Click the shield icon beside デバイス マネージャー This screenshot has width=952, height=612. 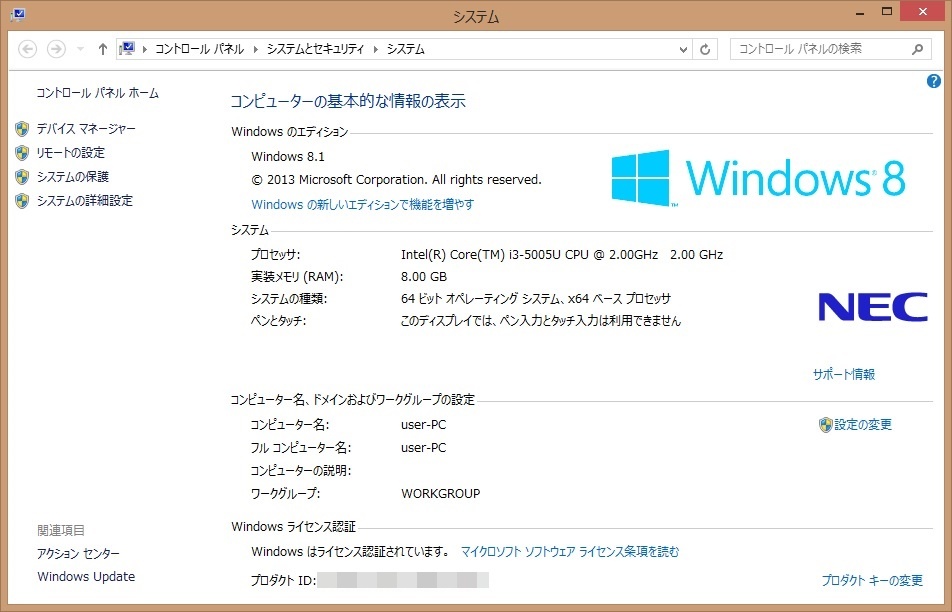pyautogui.click(x=22, y=129)
